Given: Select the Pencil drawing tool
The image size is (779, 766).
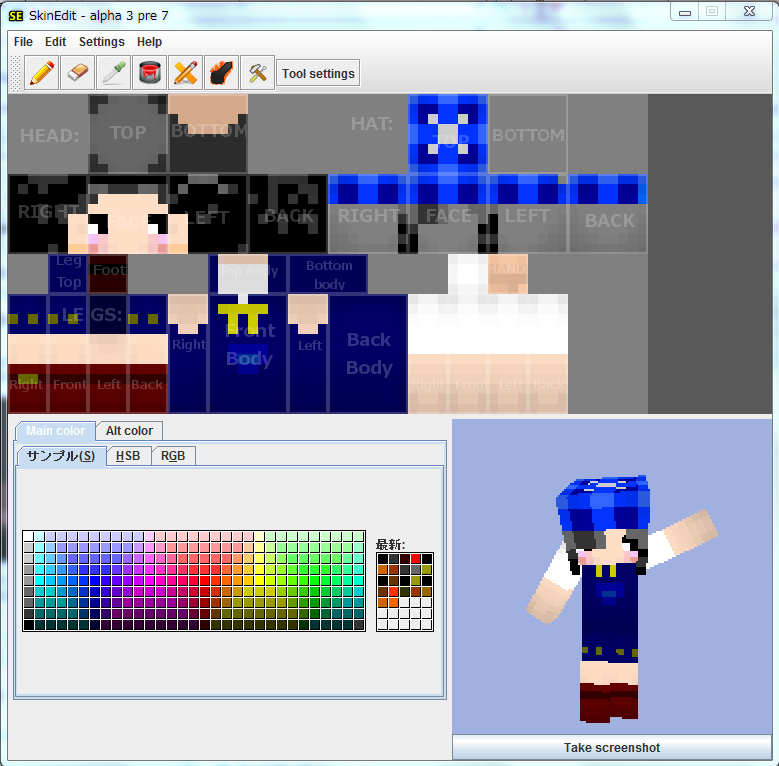Looking at the screenshot, I should pos(41,73).
